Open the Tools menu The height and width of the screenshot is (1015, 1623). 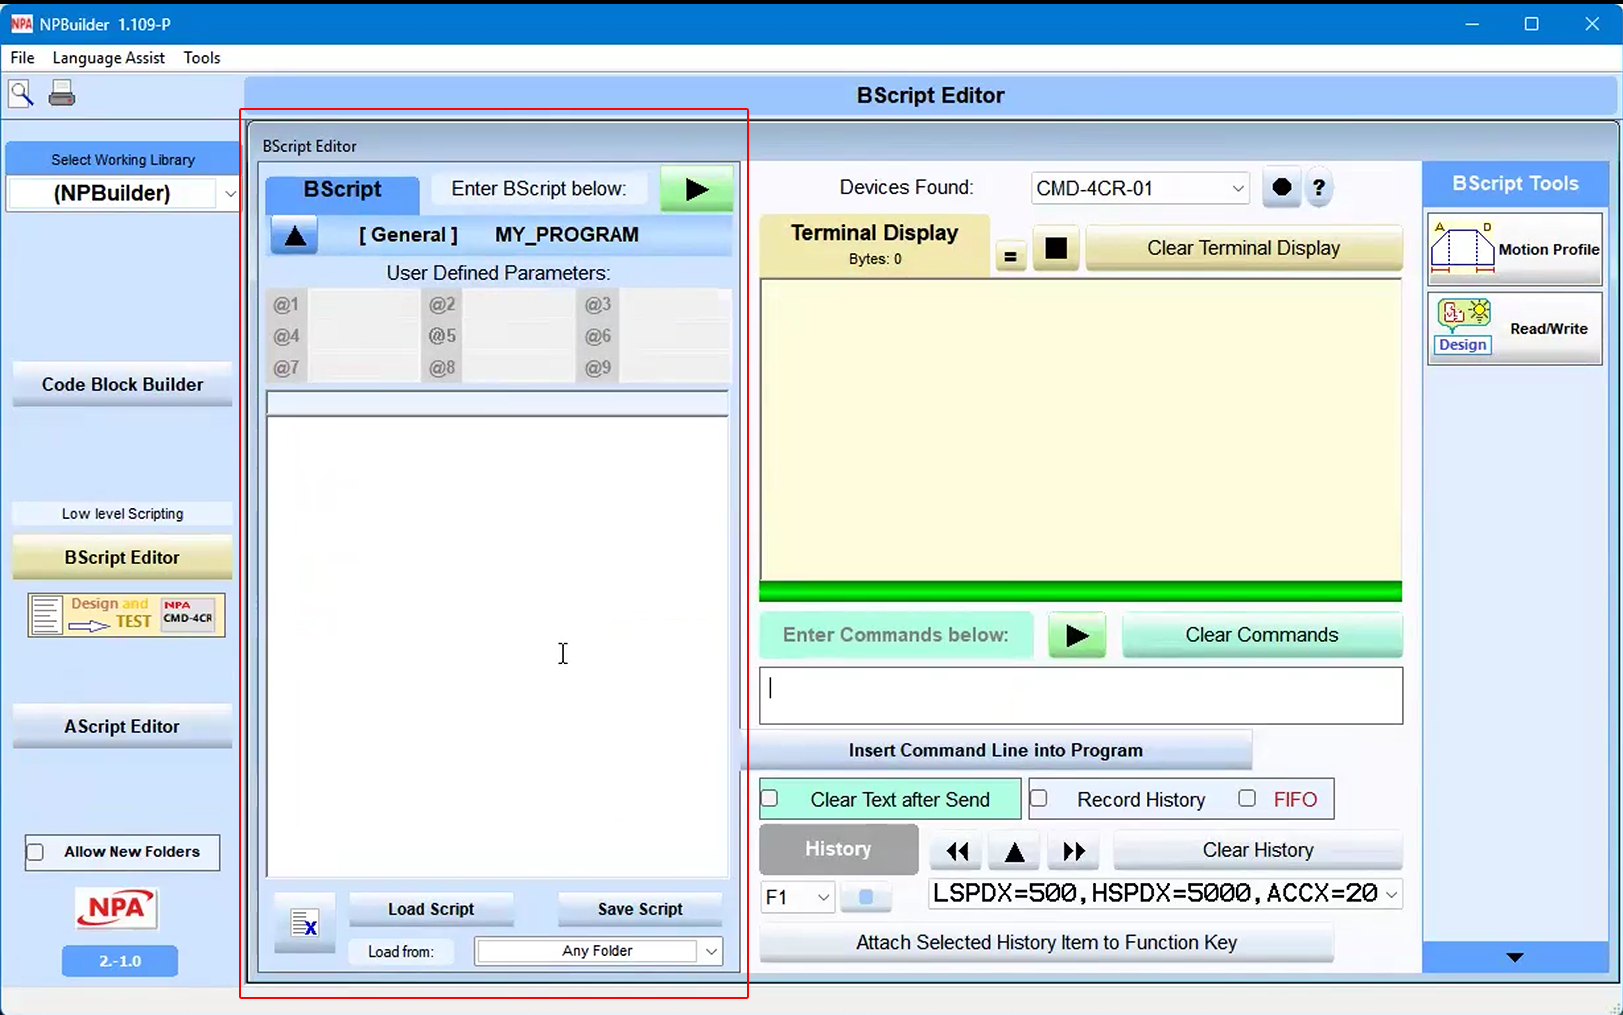point(202,58)
